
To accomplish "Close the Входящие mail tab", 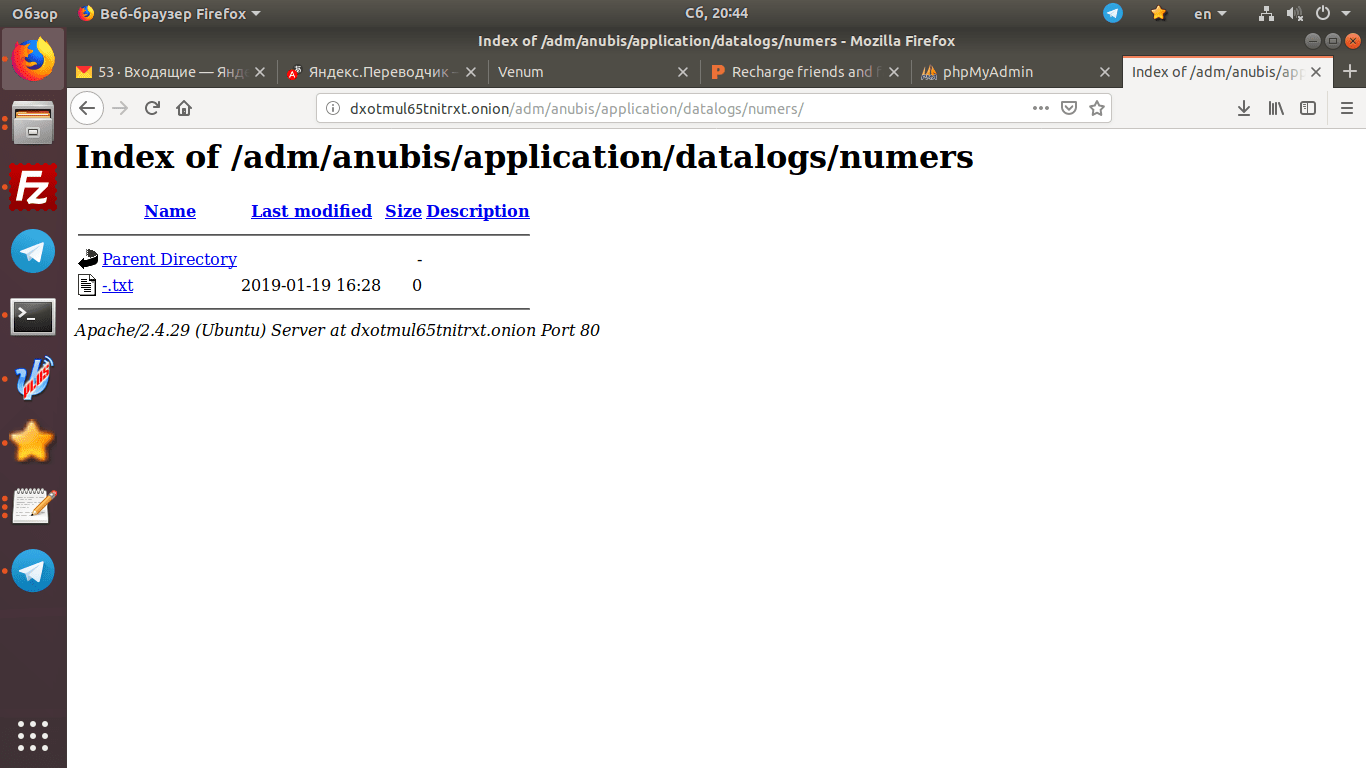I will (x=260, y=72).
